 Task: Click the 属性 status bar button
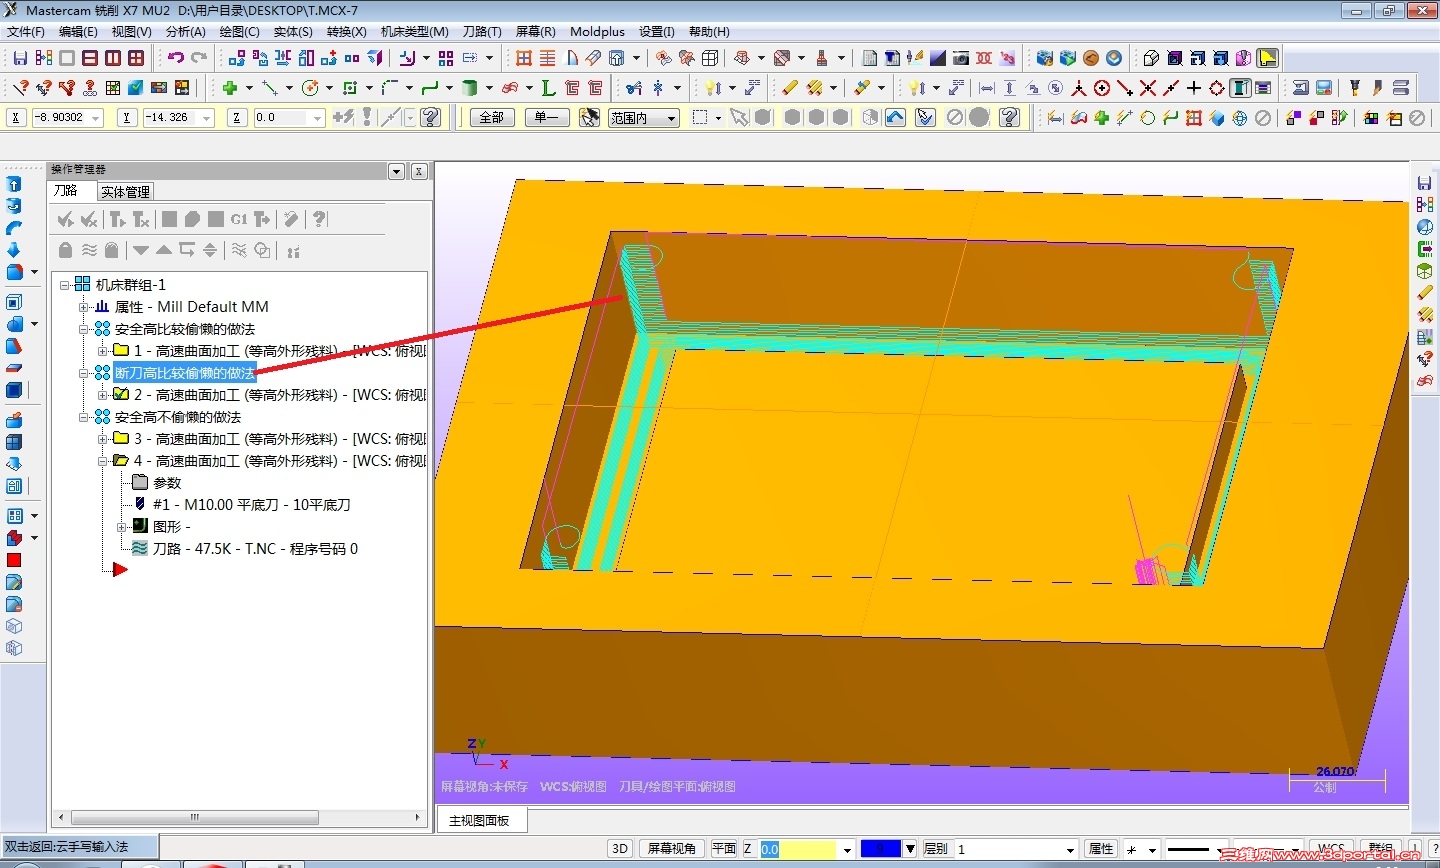tap(1101, 849)
